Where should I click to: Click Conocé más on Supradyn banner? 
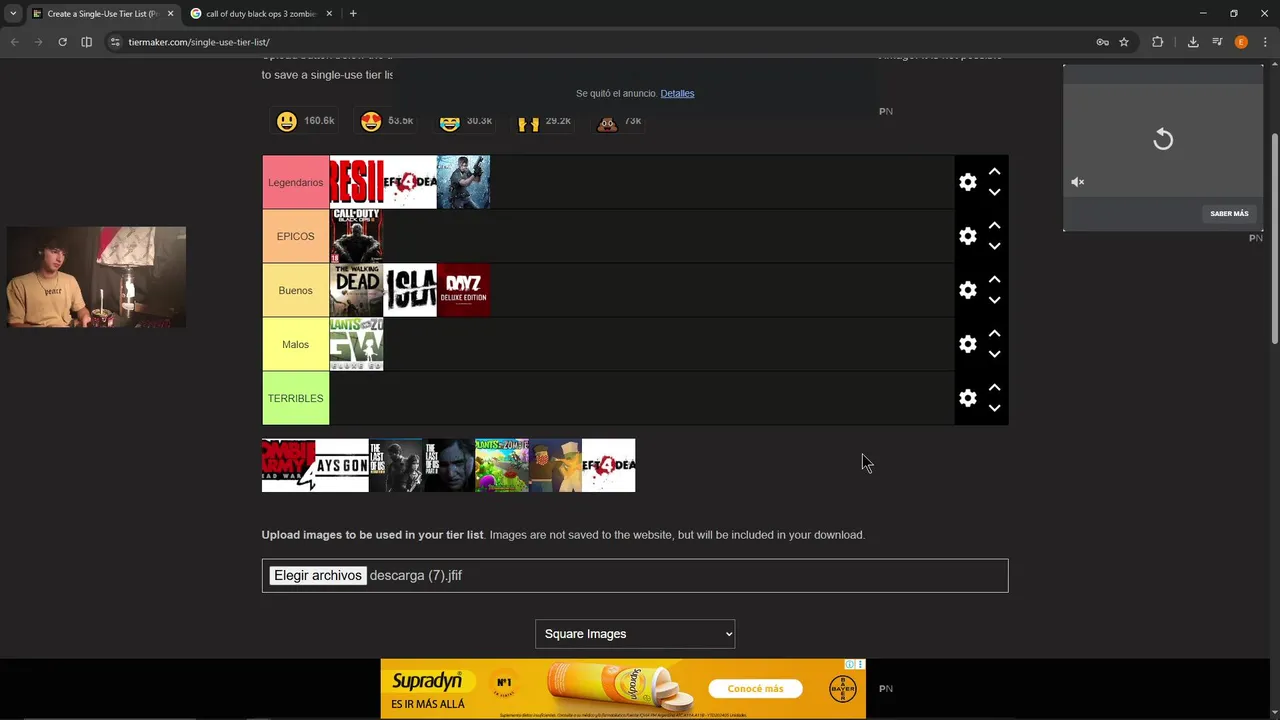coord(755,689)
